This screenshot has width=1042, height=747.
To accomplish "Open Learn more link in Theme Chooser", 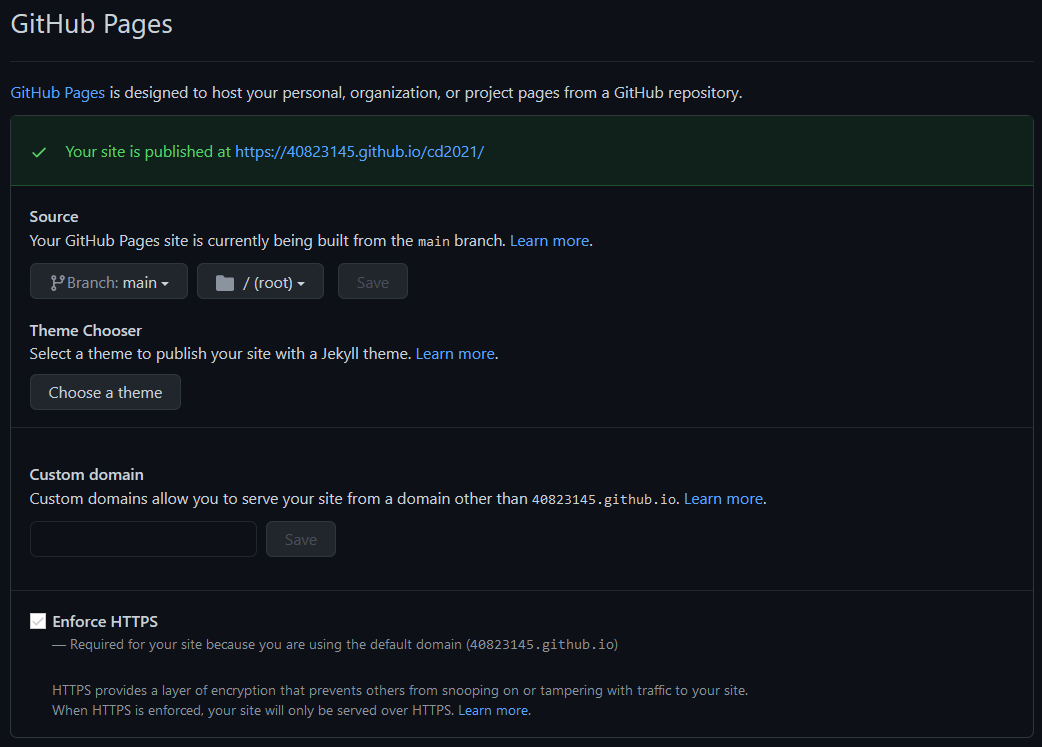I will click(455, 354).
